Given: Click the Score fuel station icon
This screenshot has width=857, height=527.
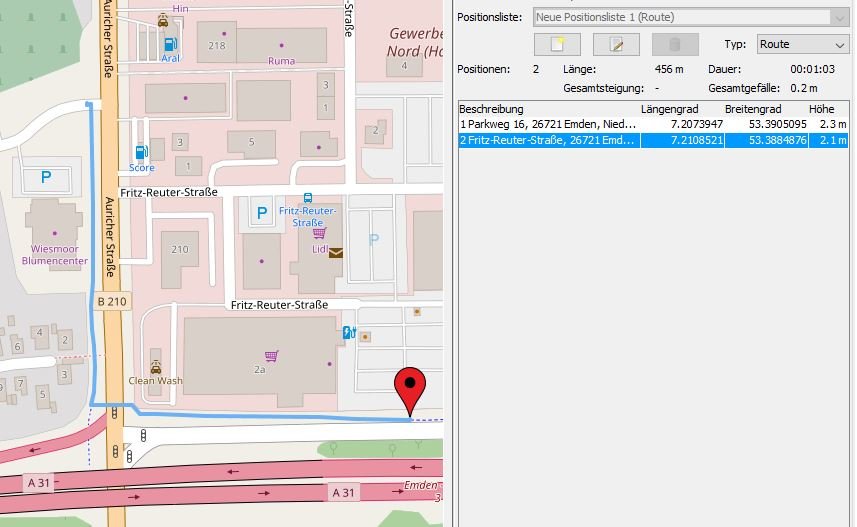Looking at the screenshot, I should click(x=141, y=152).
